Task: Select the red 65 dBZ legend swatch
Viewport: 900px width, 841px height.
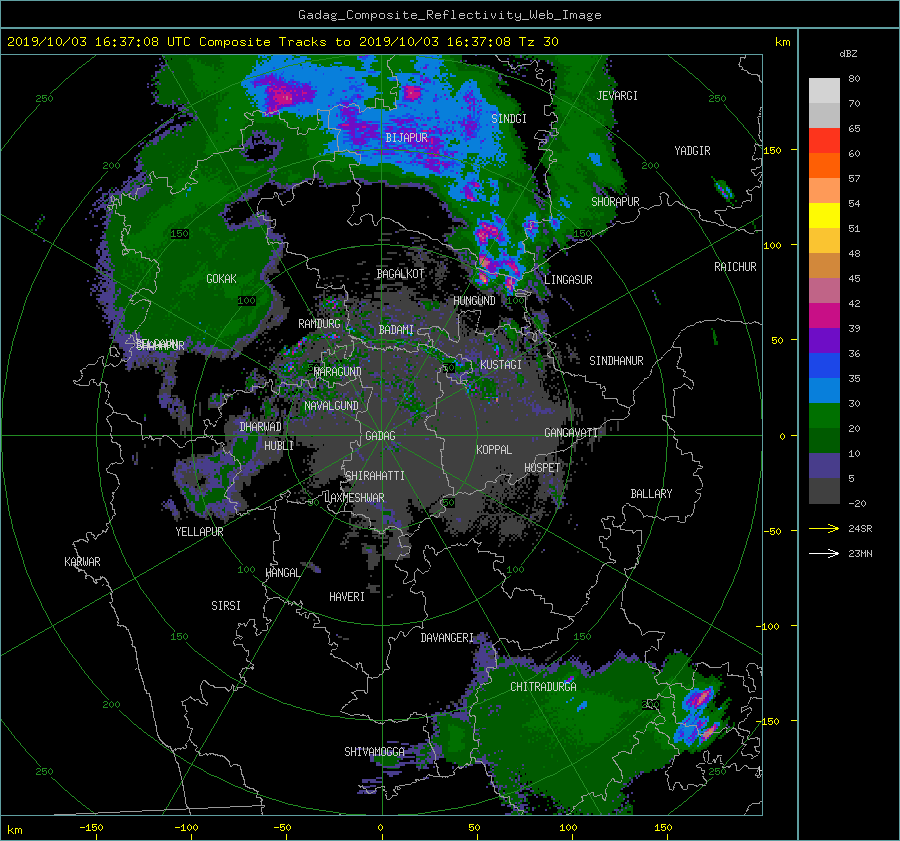Action: pyautogui.click(x=824, y=141)
